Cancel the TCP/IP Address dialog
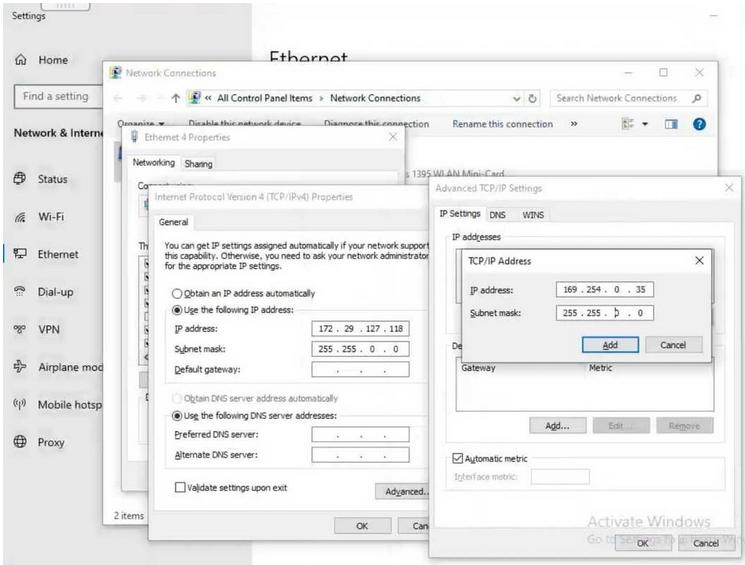The height and width of the screenshot is (565, 745). coord(673,344)
